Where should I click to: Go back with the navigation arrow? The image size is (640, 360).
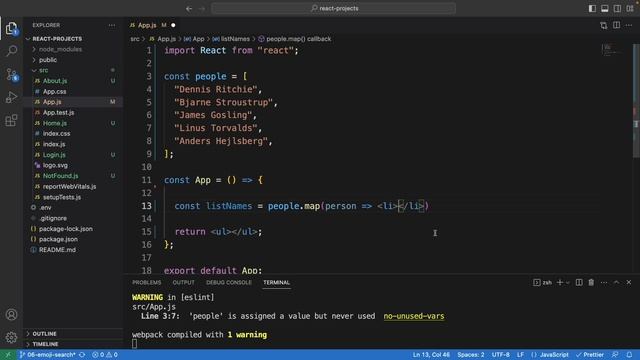coord(189,8)
